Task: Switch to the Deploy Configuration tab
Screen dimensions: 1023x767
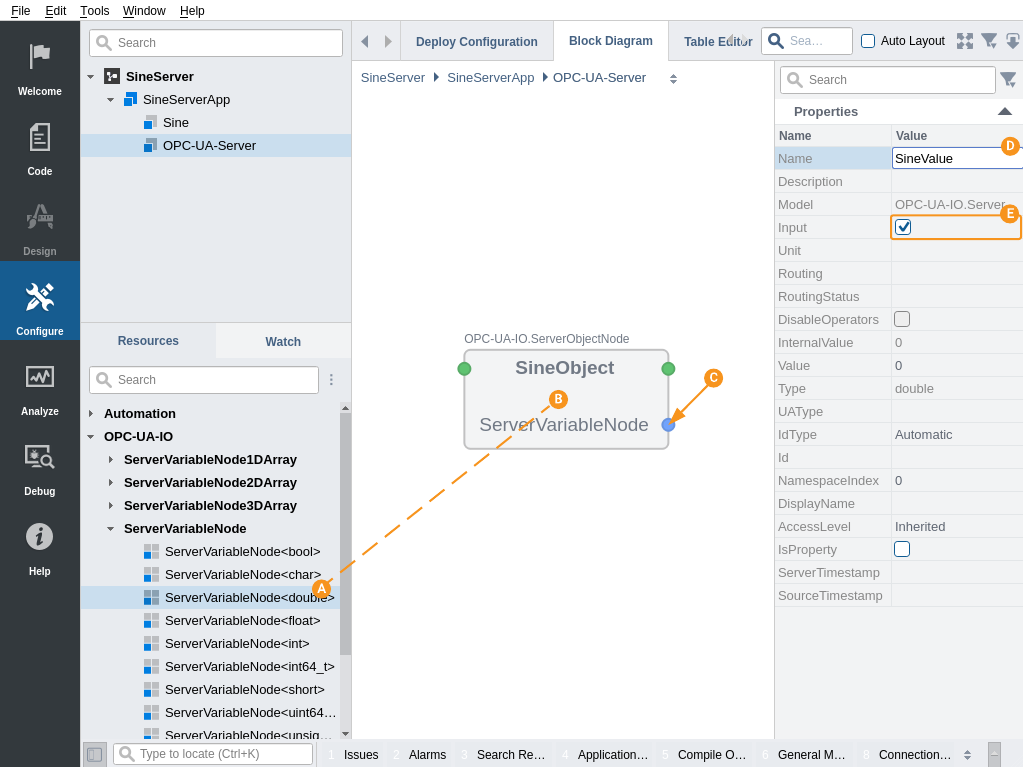Action: [x=476, y=42]
